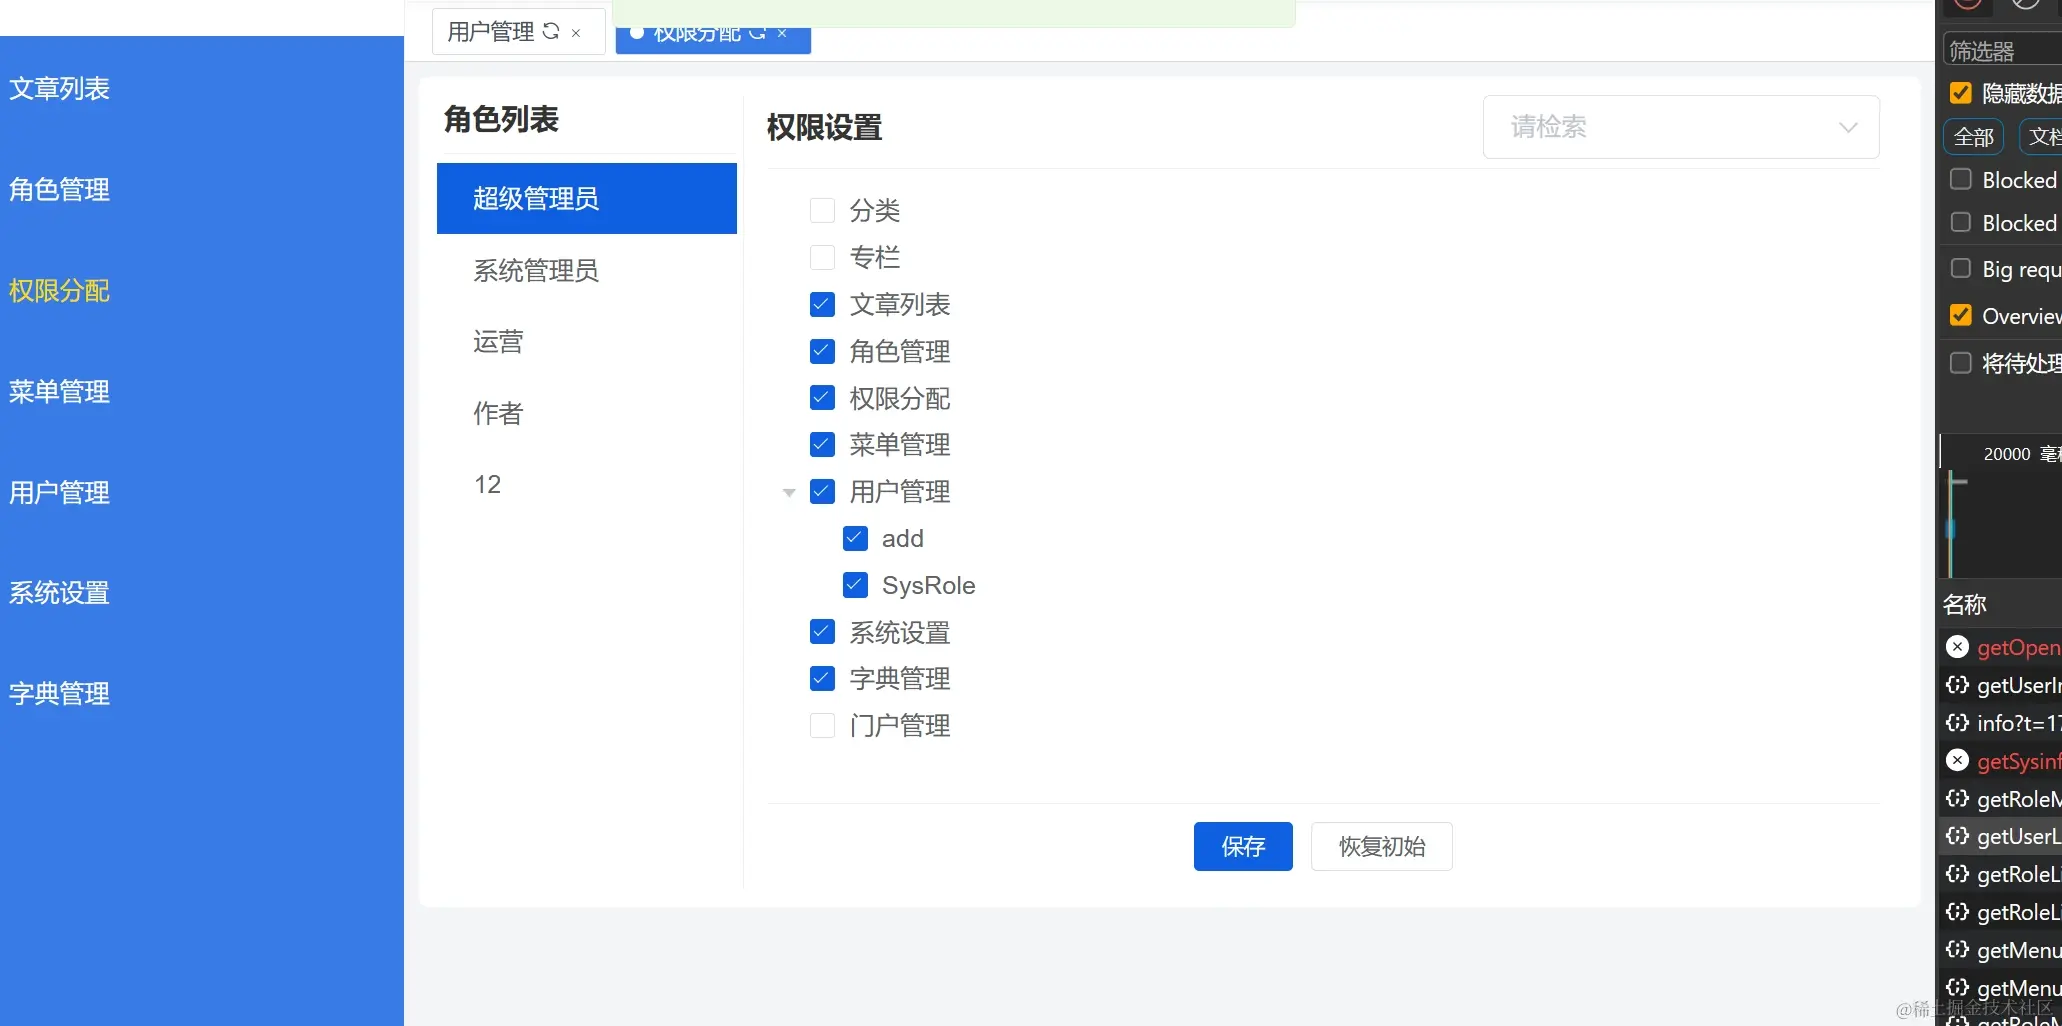Open 权限分配 in the blue sidebar

pyautogui.click(x=60, y=291)
